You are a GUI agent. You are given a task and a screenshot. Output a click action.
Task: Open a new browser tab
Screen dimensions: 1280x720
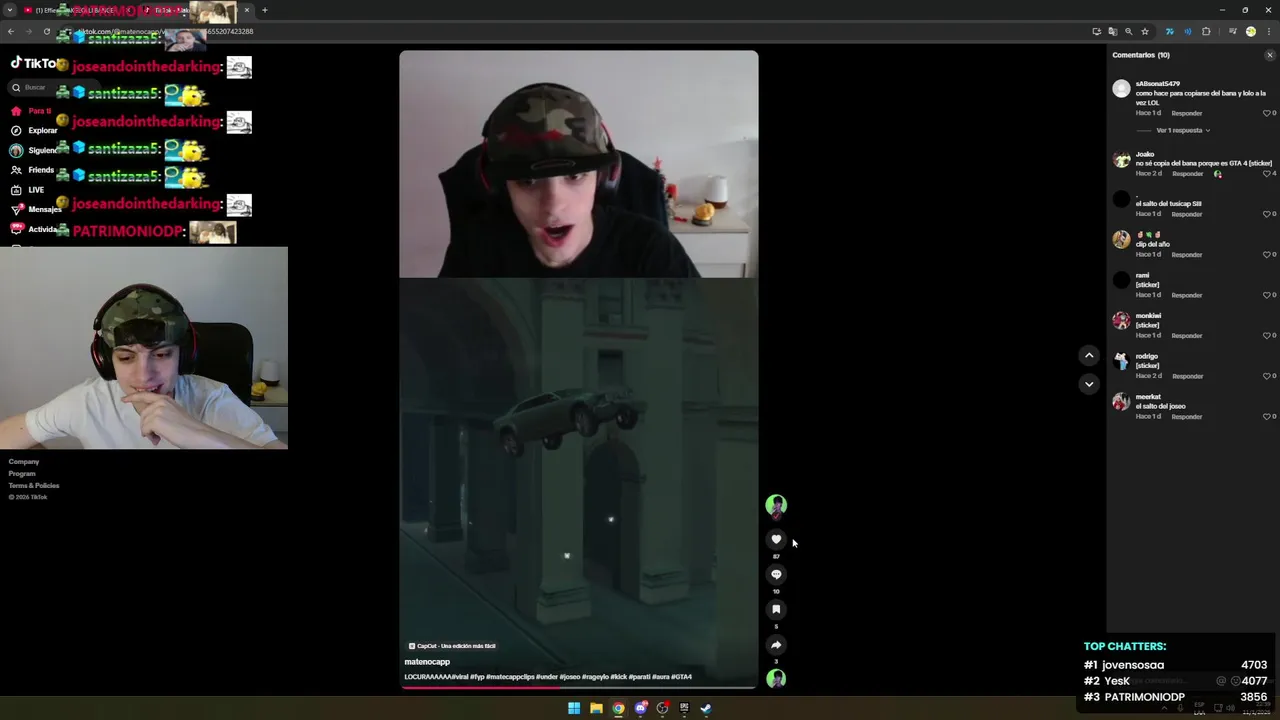(x=264, y=10)
